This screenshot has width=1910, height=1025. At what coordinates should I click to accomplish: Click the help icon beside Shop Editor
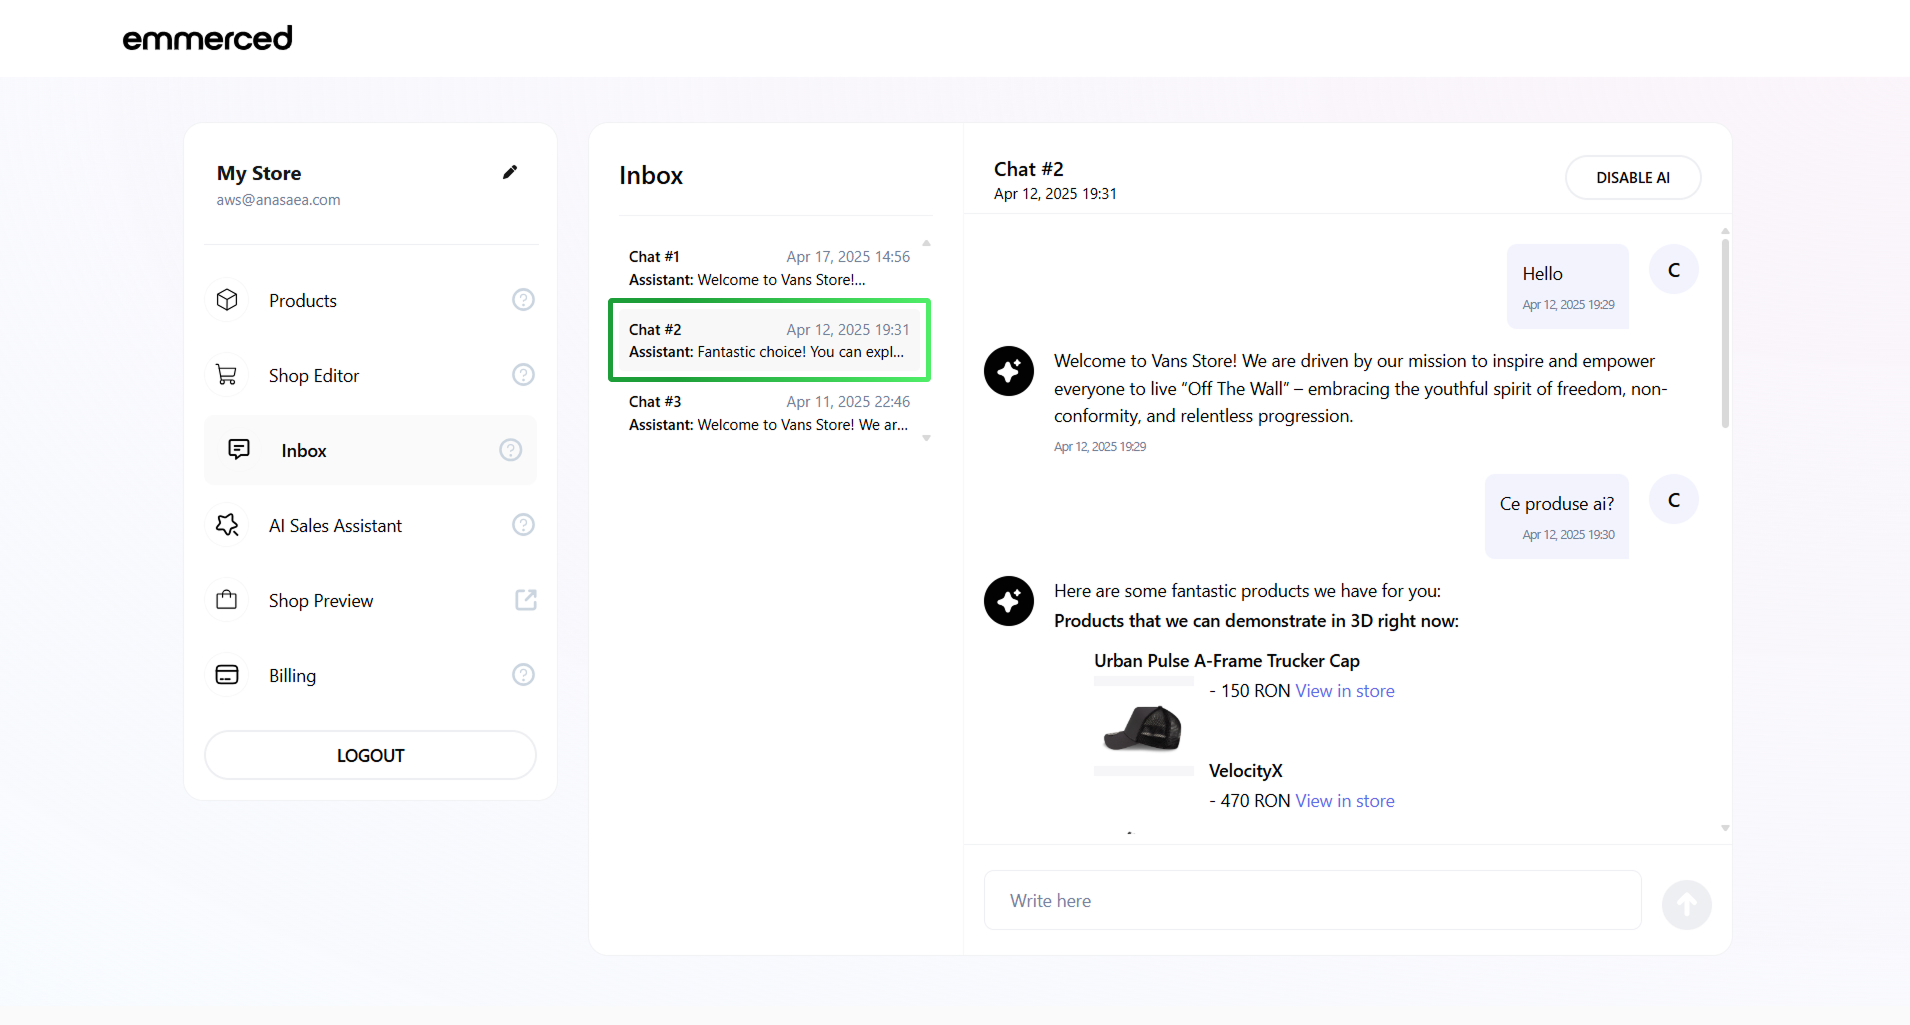[523, 375]
